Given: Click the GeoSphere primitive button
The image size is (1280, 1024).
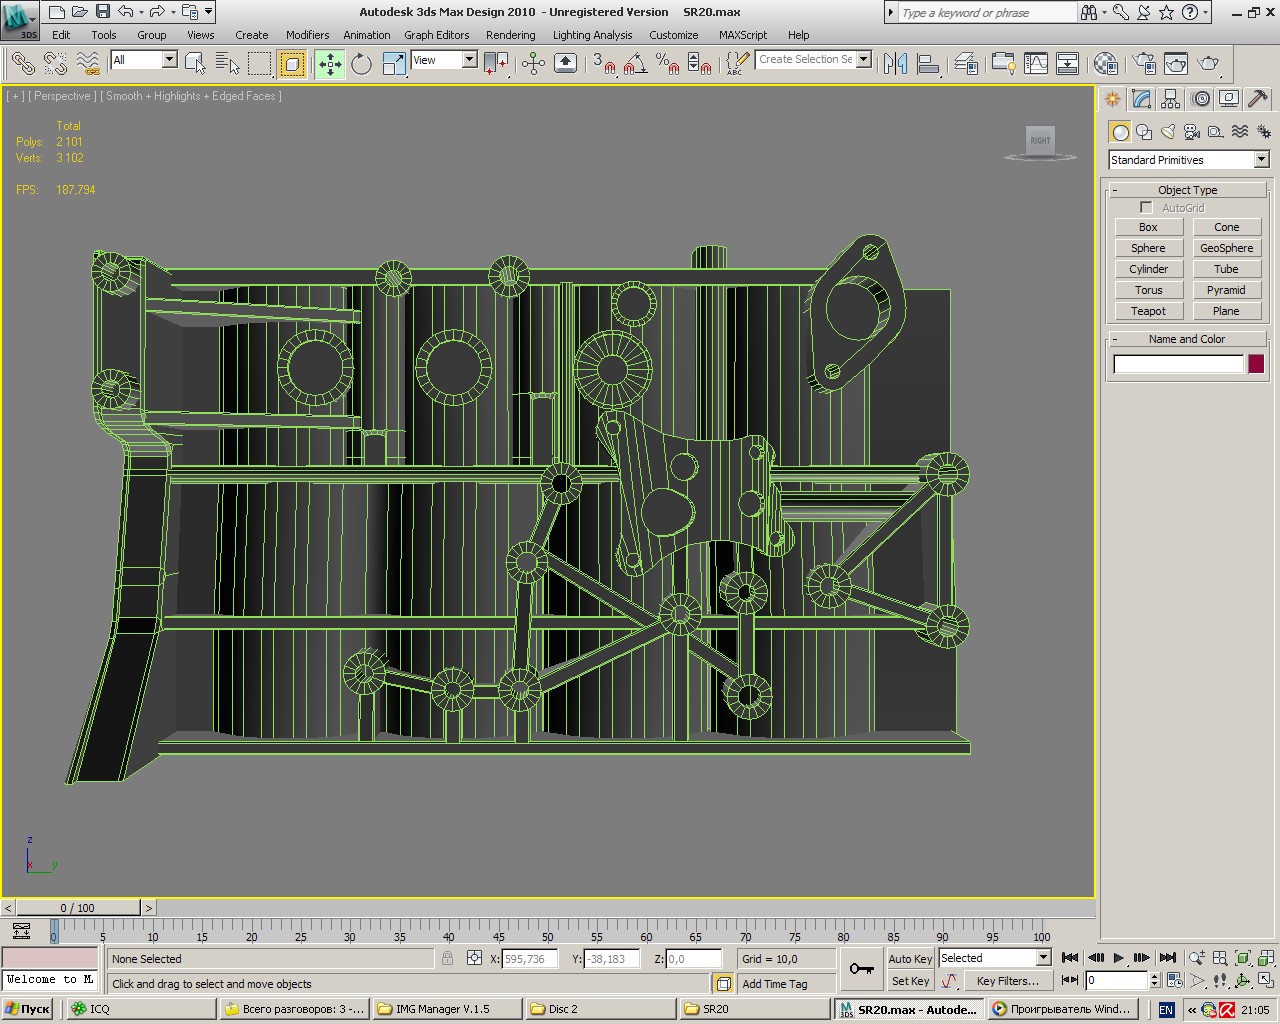Looking at the screenshot, I should tap(1226, 248).
